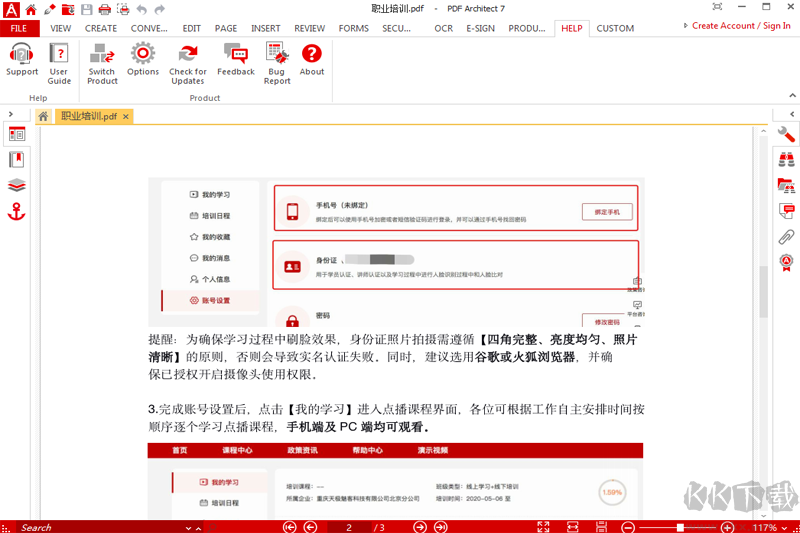Switch to the OCR ribbon tab
This screenshot has width=800, height=533.
pos(443,29)
